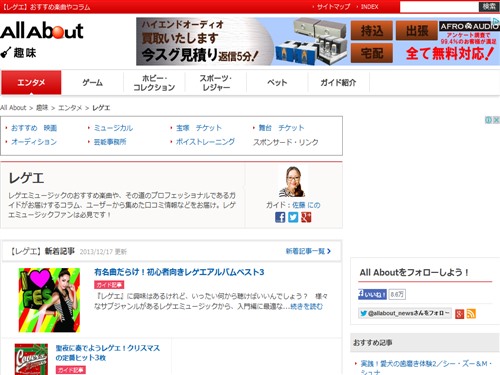This screenshot has height=375, width=500.
Task: Open the guide's Twitter profile icon
Action: (x=293, y=217)
